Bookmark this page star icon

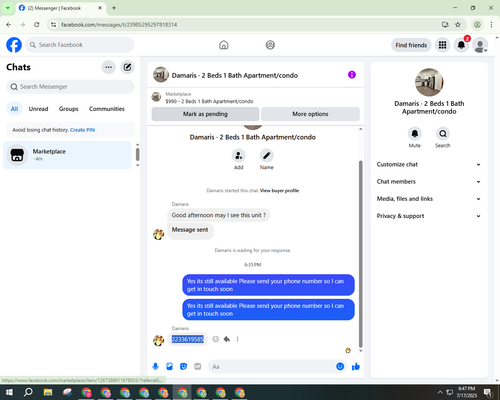click(458, 25)
